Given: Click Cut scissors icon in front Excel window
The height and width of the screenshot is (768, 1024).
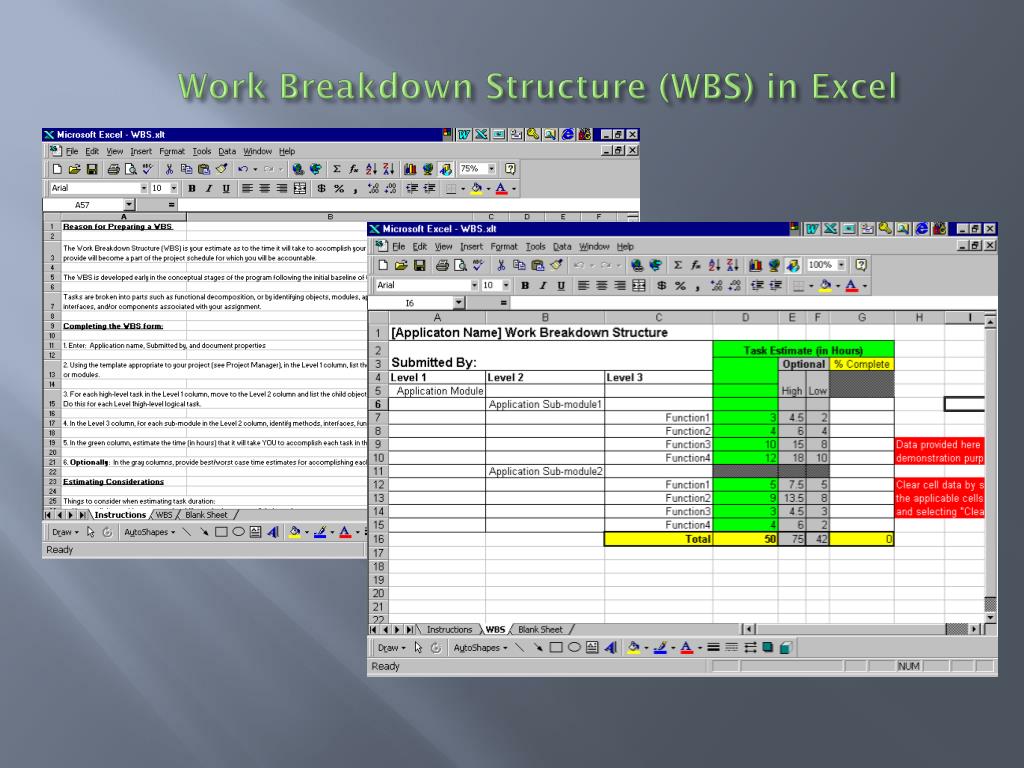Looking at the screenshot, I should pos(501,265).
